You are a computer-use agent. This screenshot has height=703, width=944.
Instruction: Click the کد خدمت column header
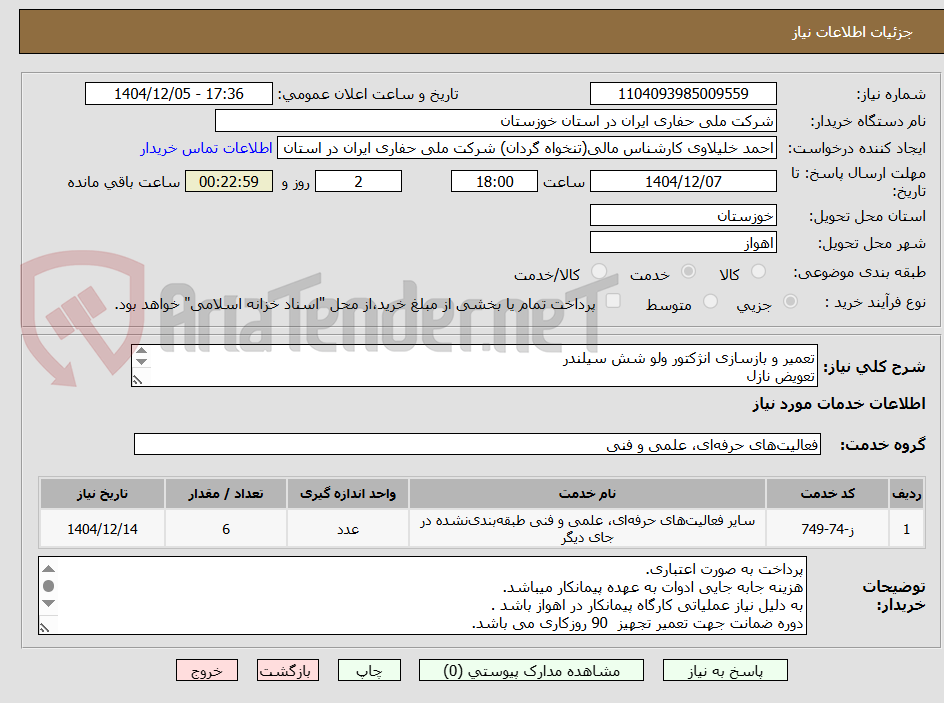tap(827, 494)
